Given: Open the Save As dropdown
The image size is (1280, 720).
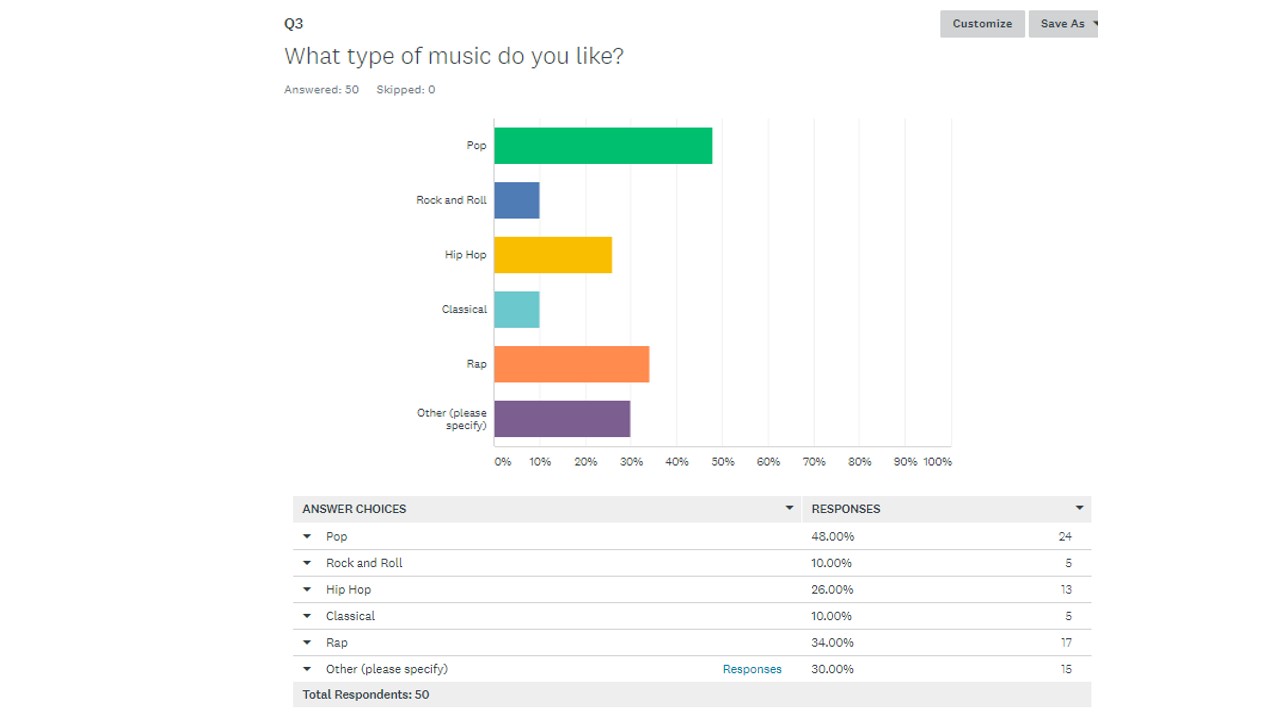Looking at the screenshot, I should point(1063,24).
